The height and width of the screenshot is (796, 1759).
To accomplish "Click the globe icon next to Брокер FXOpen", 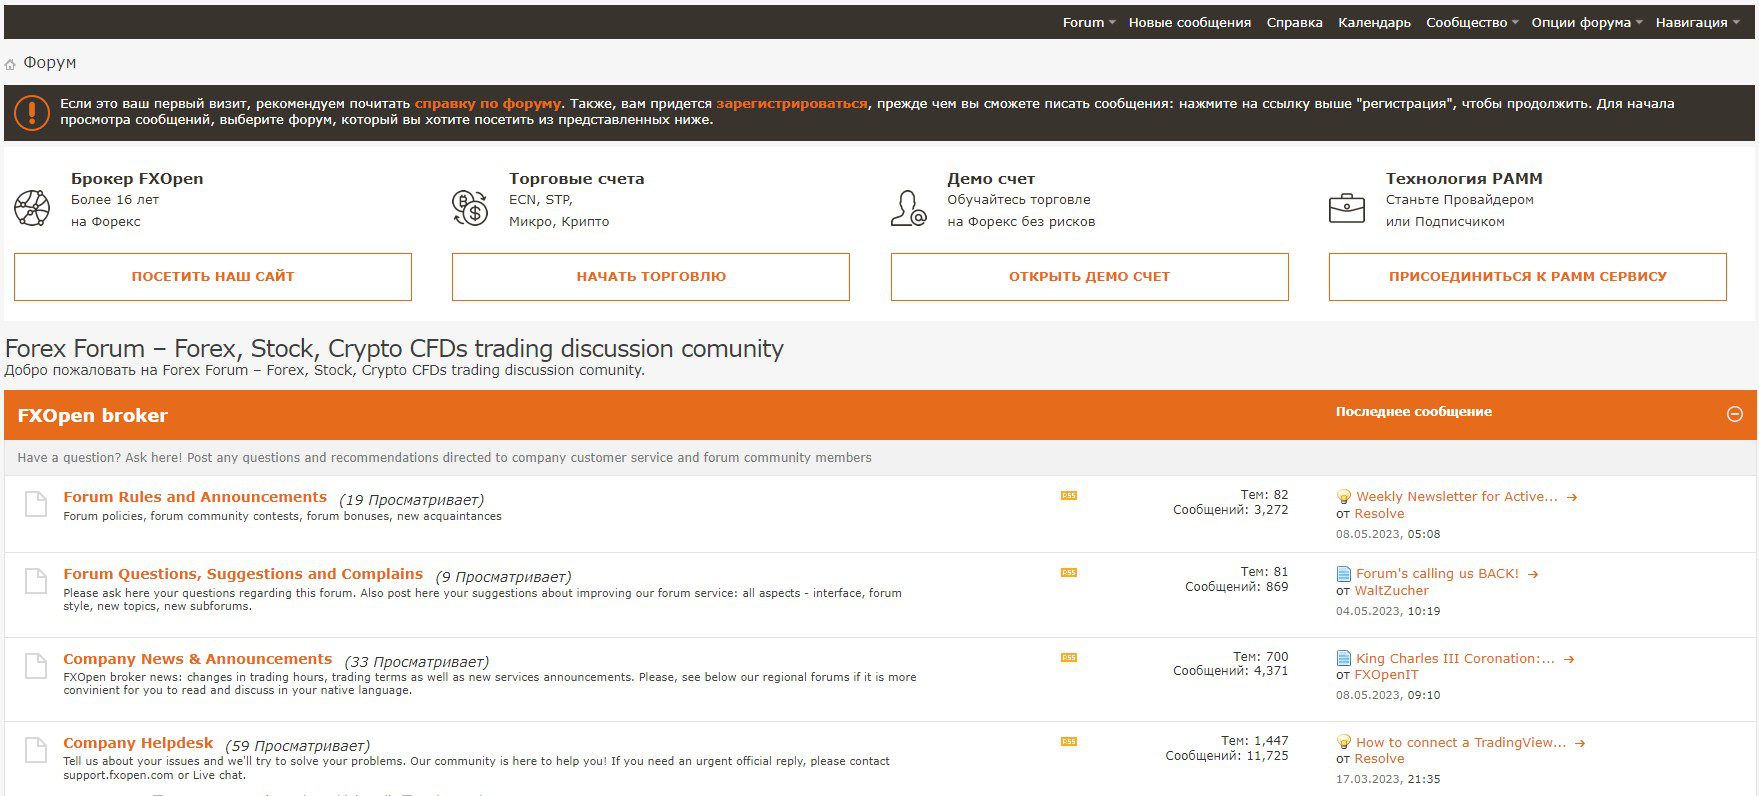I will [32, 208].
